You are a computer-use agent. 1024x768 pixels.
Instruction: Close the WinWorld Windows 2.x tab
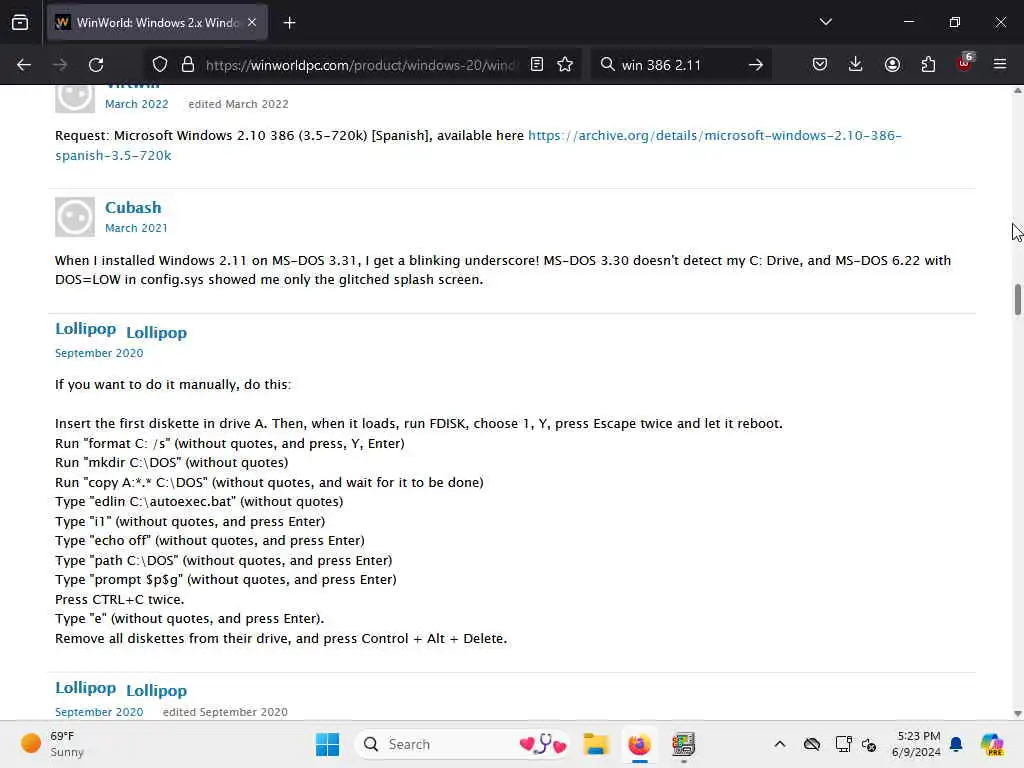tap(252, 23)
